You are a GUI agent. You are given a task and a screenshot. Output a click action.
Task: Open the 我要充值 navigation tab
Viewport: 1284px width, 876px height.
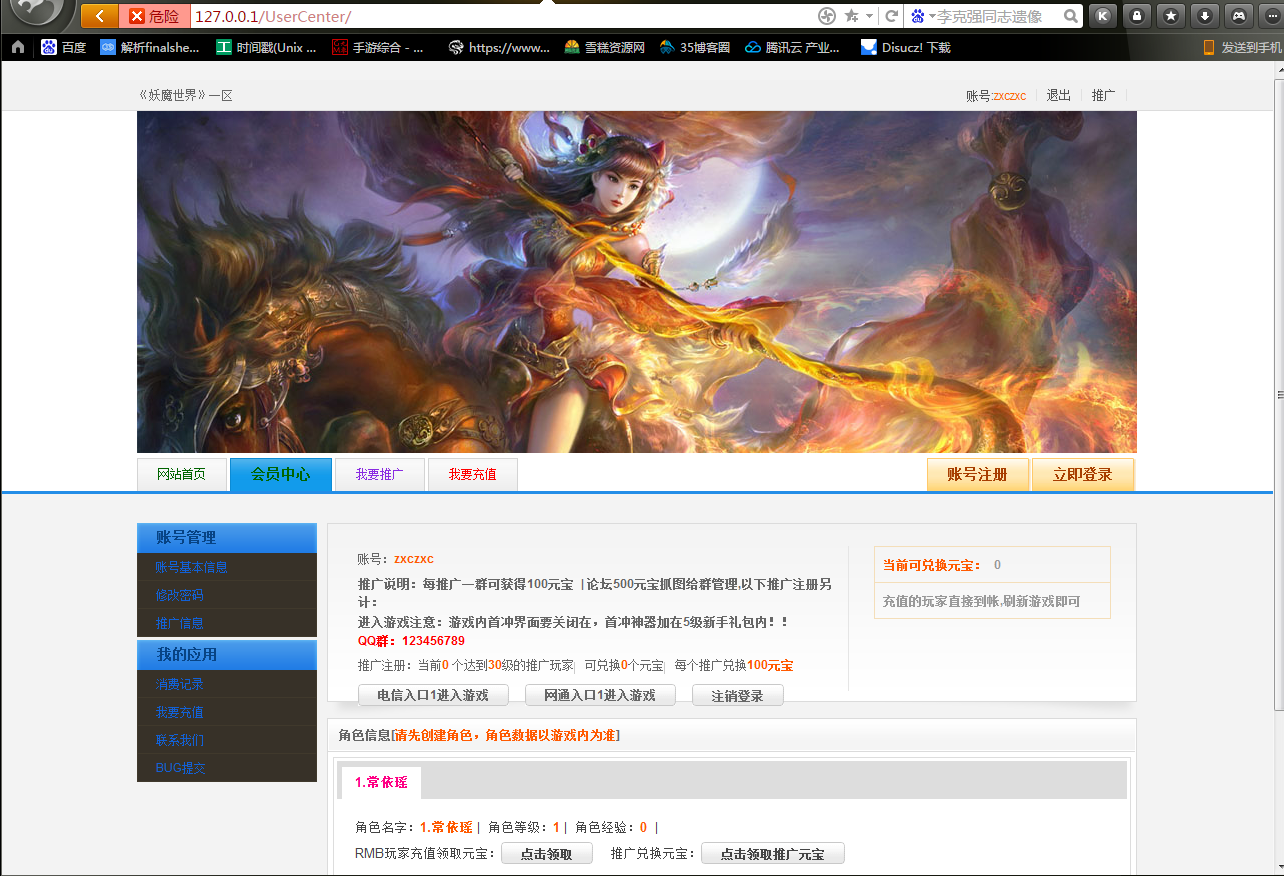[x=472, y=474]
